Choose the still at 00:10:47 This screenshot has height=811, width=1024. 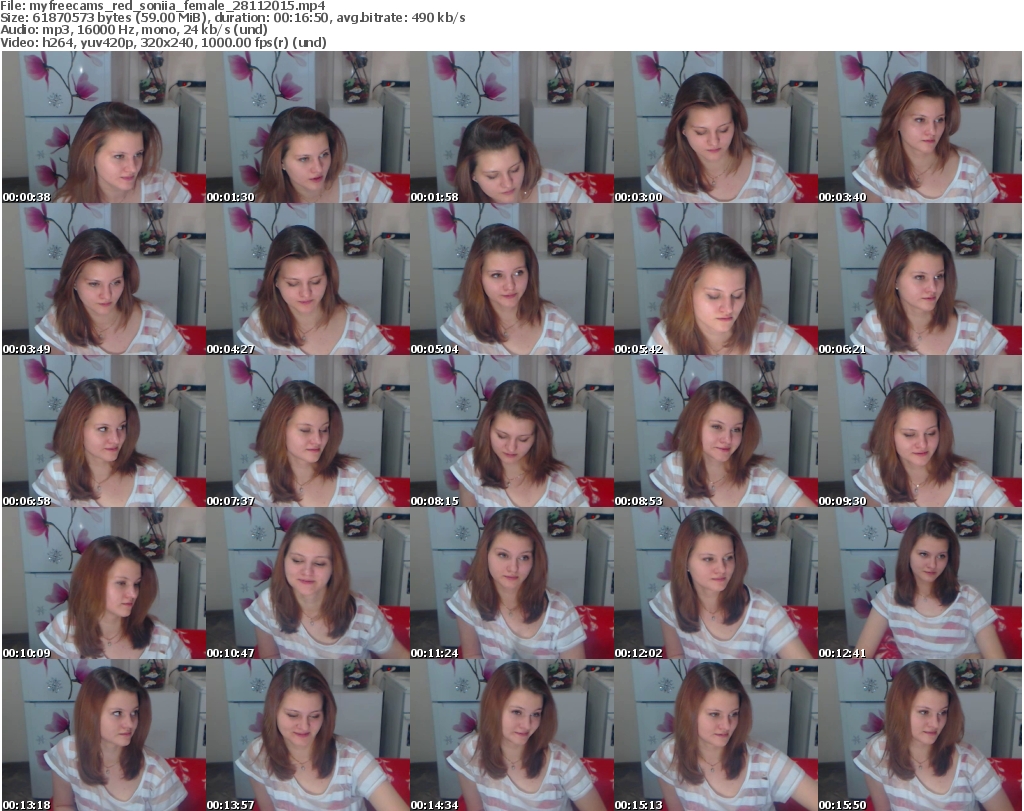click(308, 584)
